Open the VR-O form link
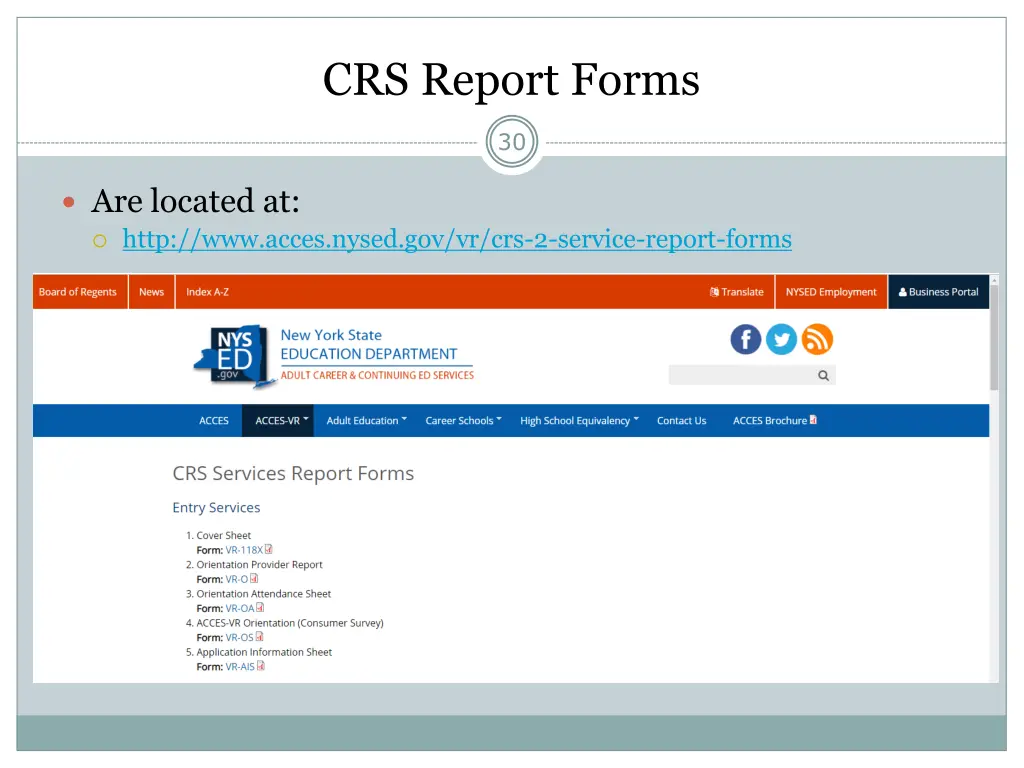 236,579
